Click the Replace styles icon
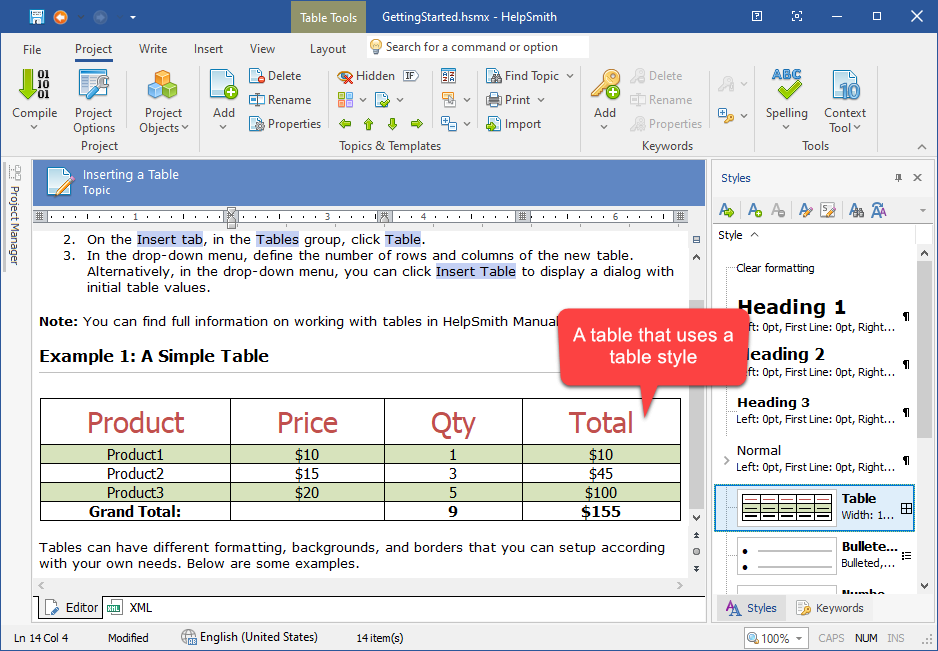The height and width of the screenshot is (651, 938). click(x=879, y=210)
